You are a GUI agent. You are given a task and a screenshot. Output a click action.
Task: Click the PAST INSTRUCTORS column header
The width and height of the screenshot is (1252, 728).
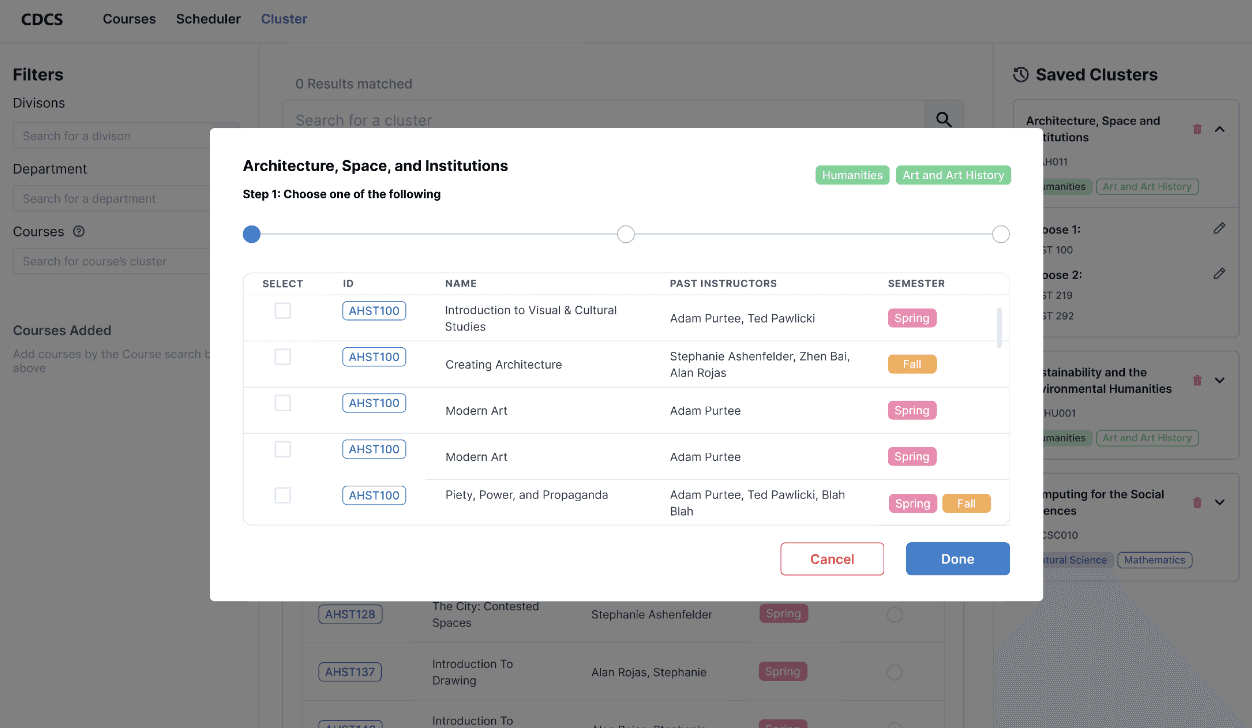pyautogui.click(x=723, y=284)
